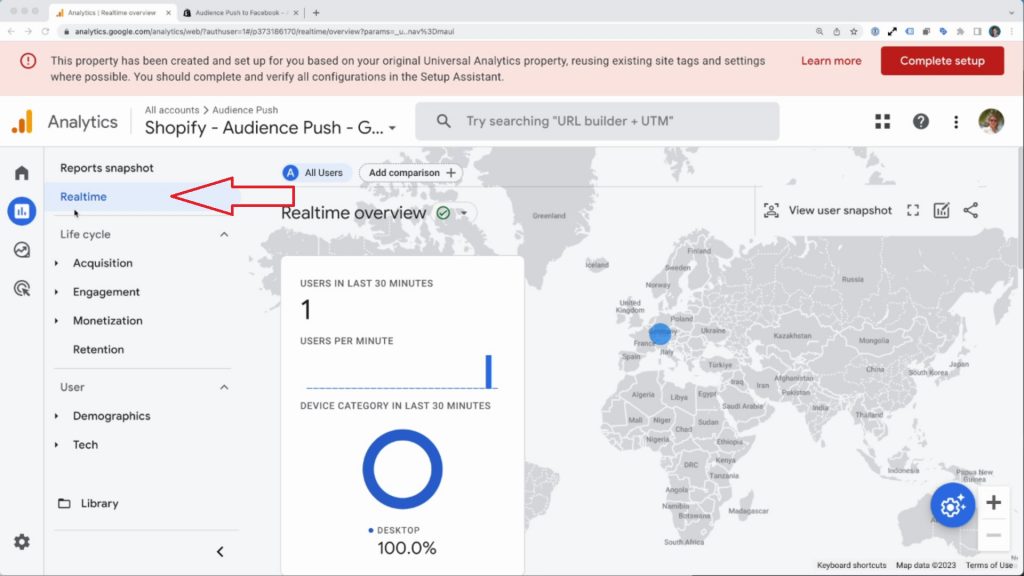Click the blue insights gear button
Image resolution: width=1024 pixels, height=576 pixels.
(952, 505)
